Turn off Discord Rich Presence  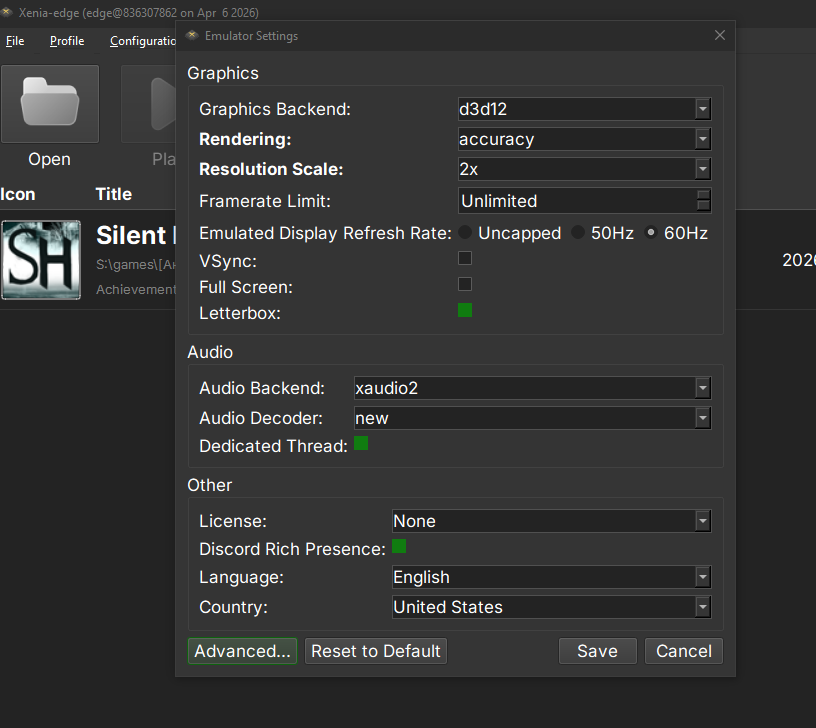click(x=399, y=546)
